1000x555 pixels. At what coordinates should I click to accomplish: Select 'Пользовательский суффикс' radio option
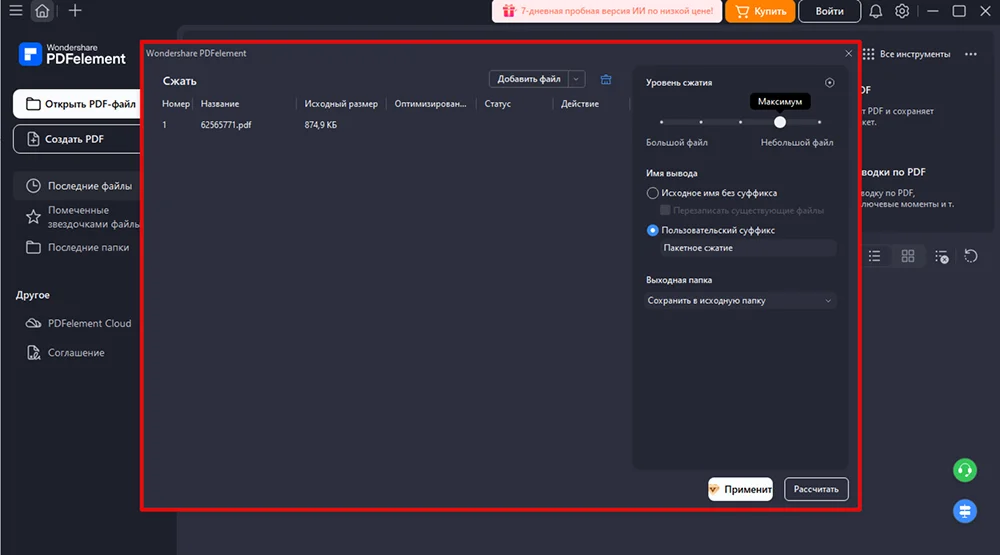coord(653,230)
